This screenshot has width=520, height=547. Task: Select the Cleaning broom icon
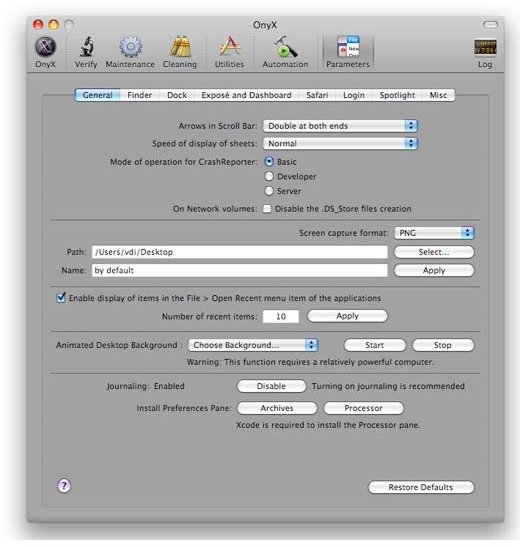point(180,47)
